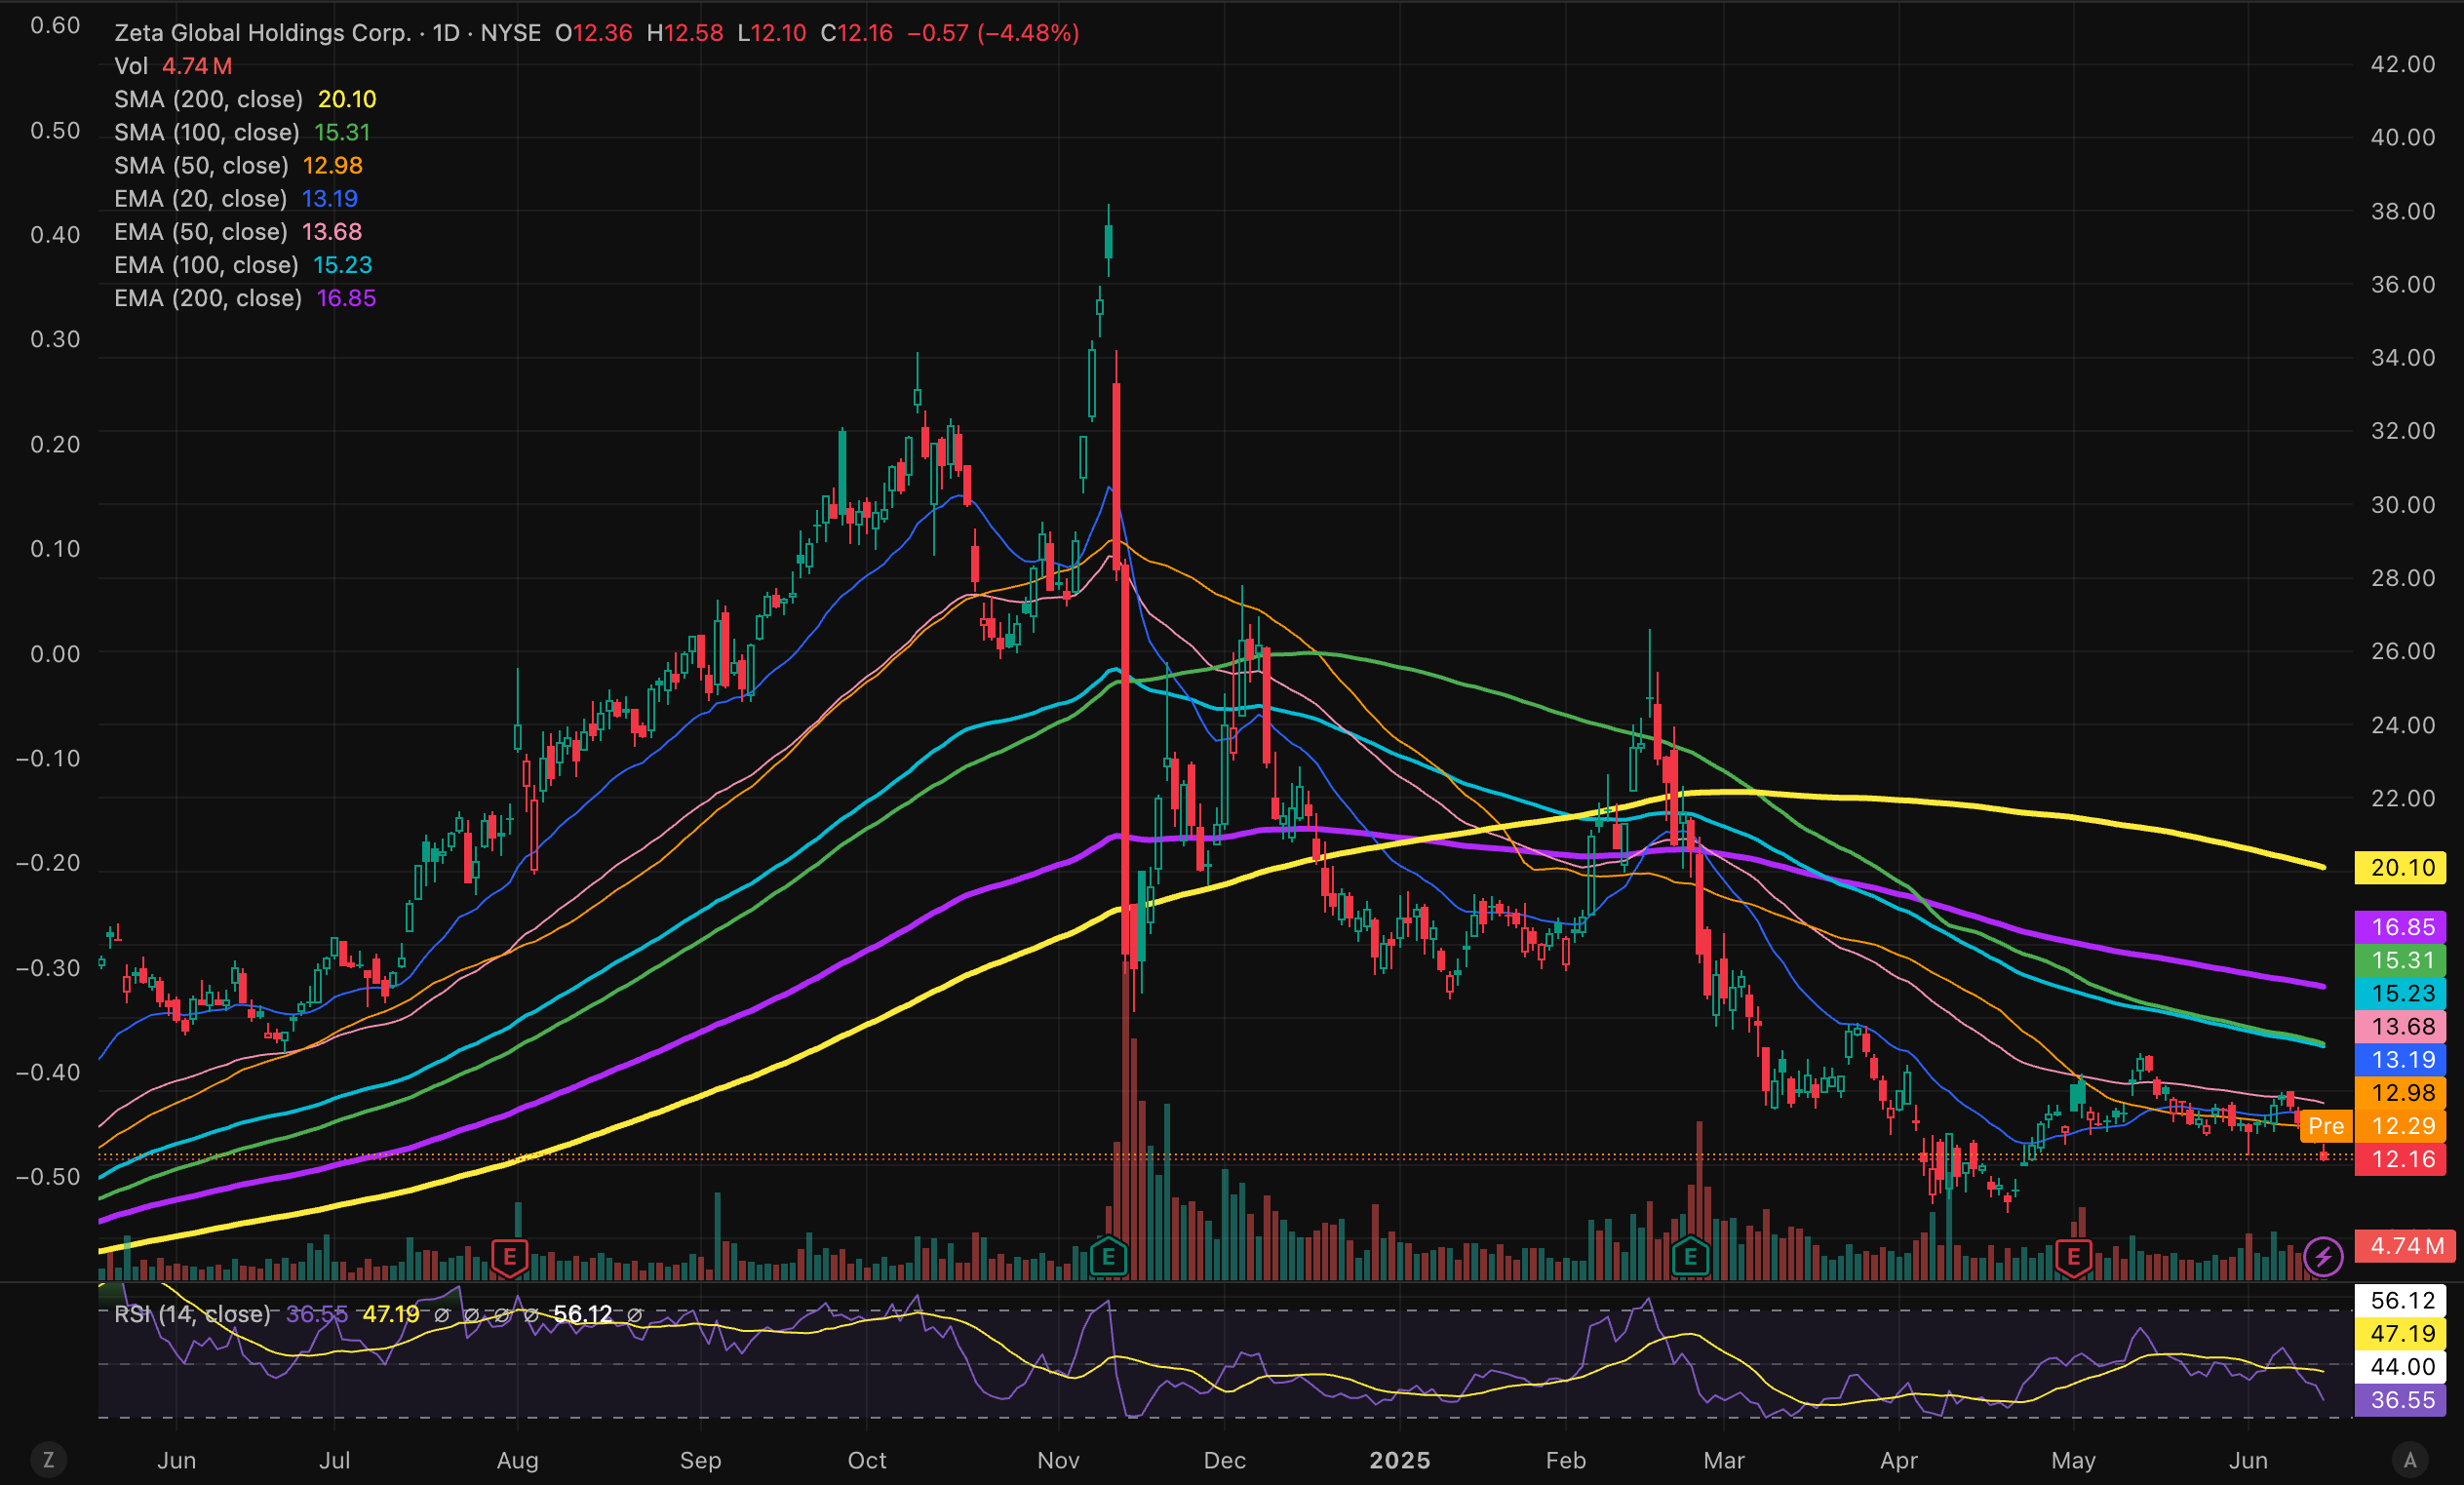The image size is (2464, 1485).
Task: Click the purple 36.55 RSI axis tag
Action: 2401,1399
